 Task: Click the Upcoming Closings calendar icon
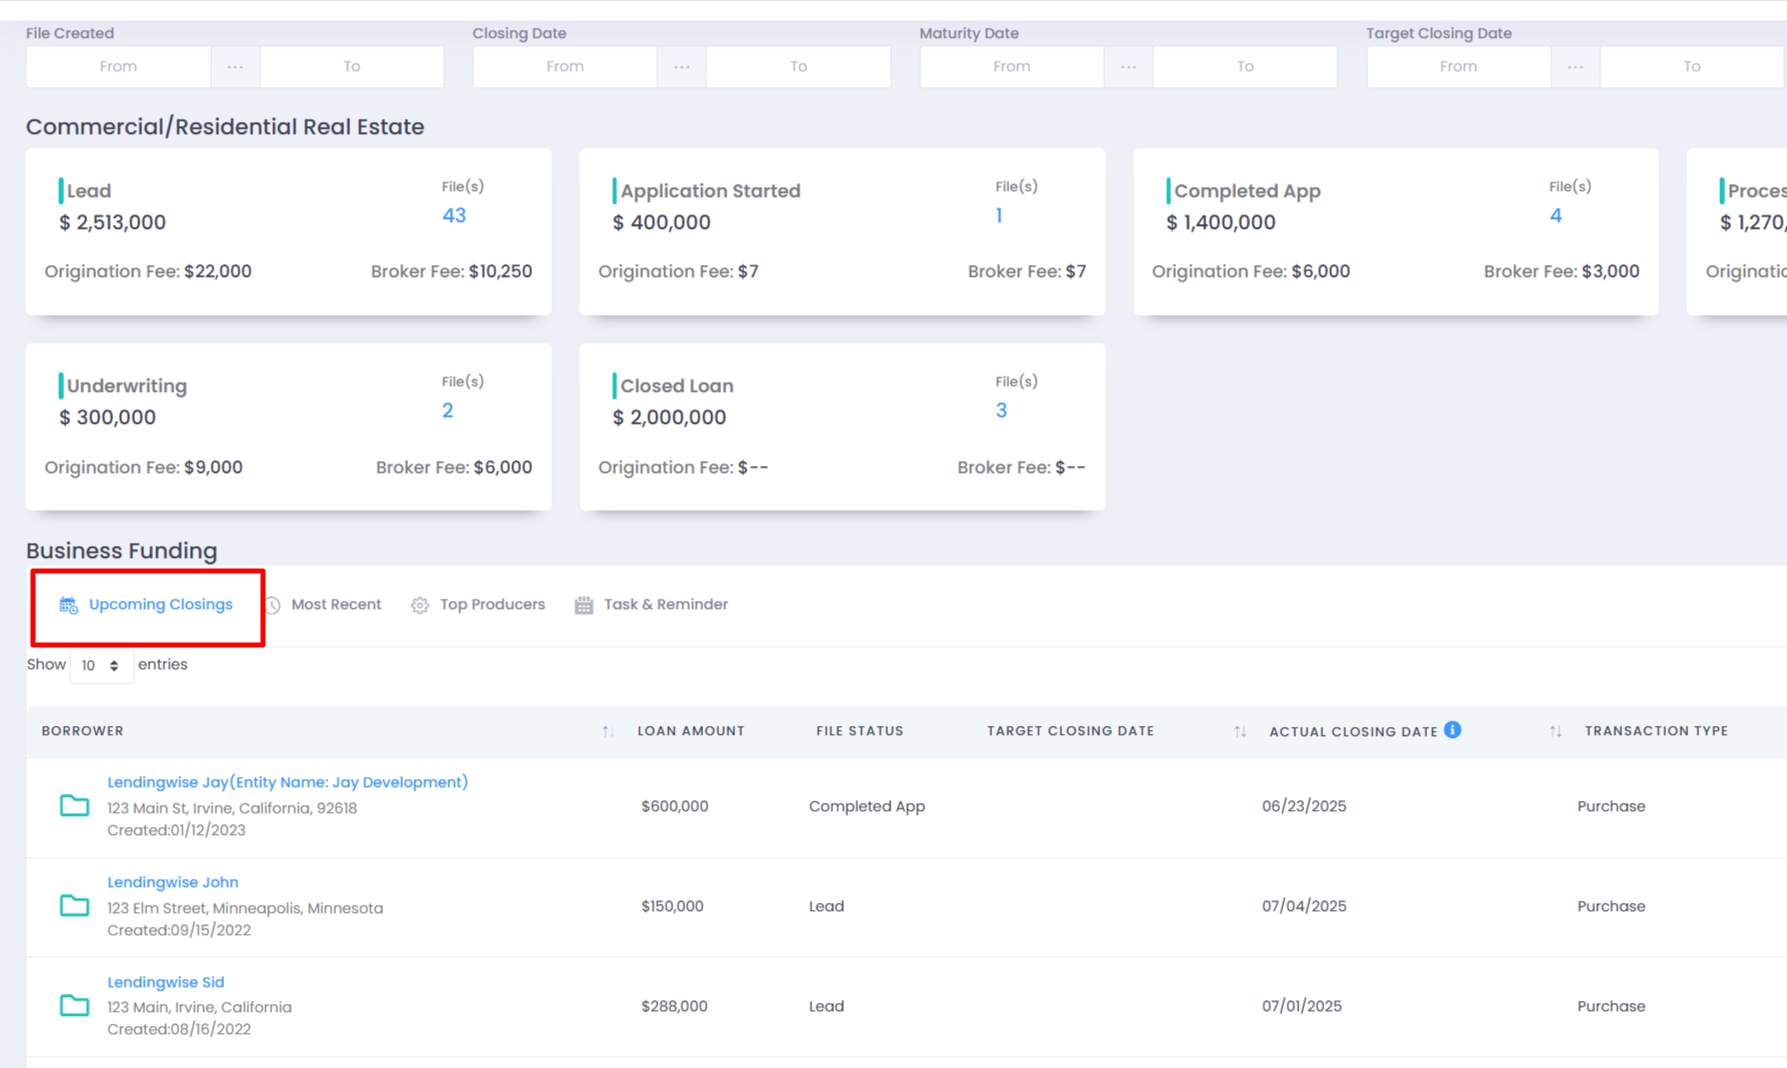pyautogui.click(x=68, y=605)
